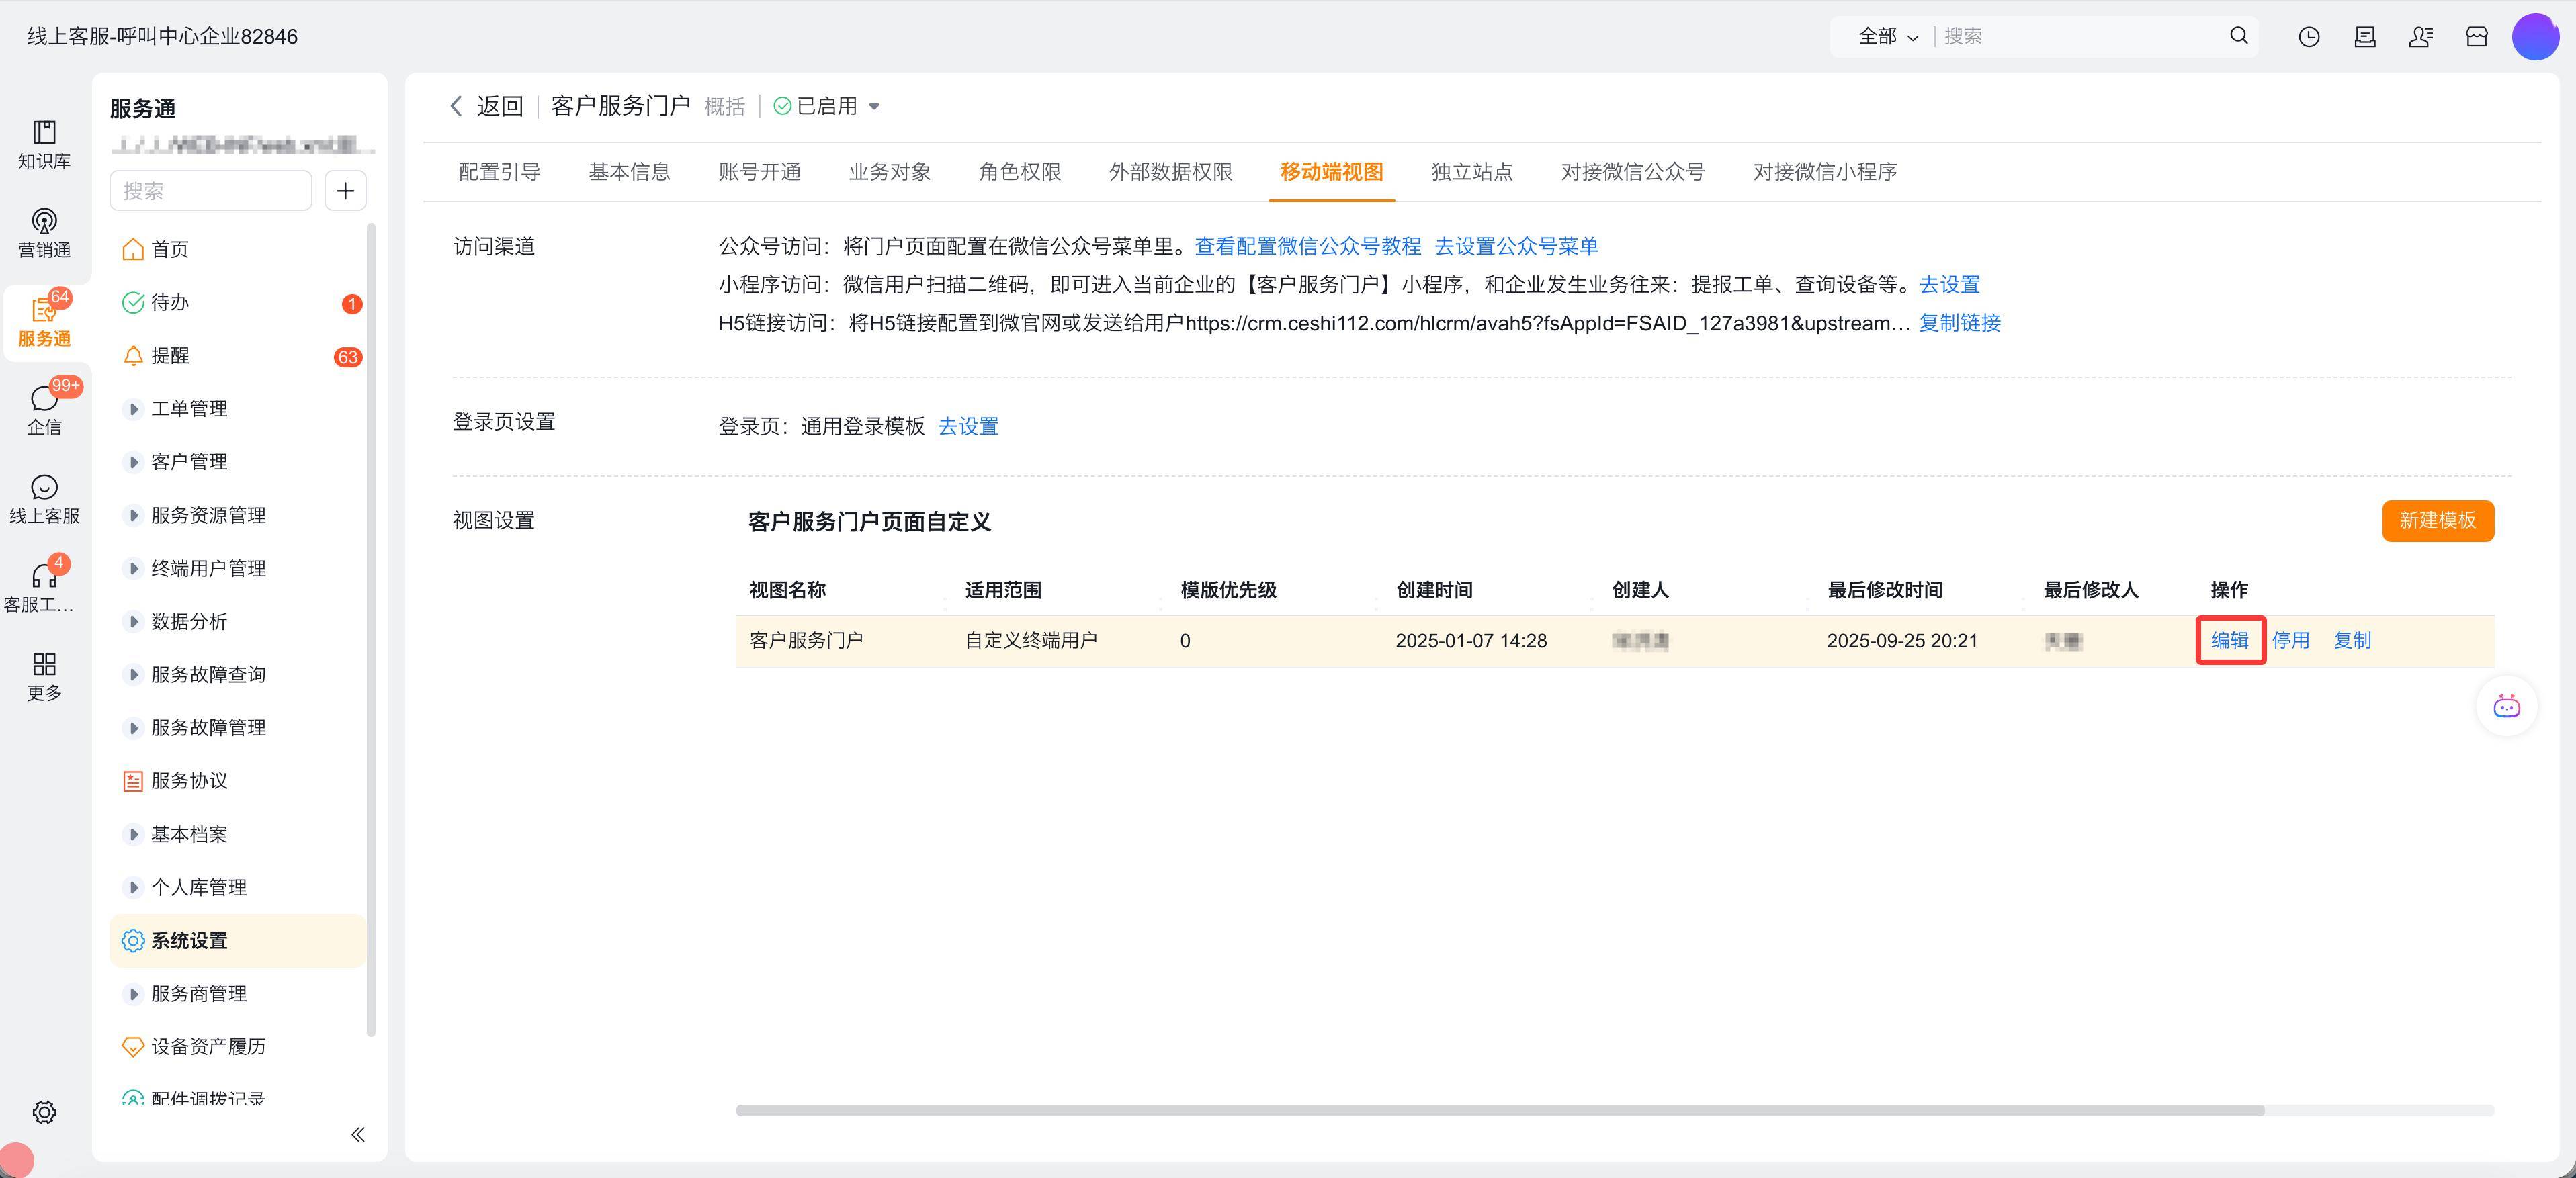Open the bottom-left settings gear
The image size is (2576, 1178).
click(x=44, y=1112)
